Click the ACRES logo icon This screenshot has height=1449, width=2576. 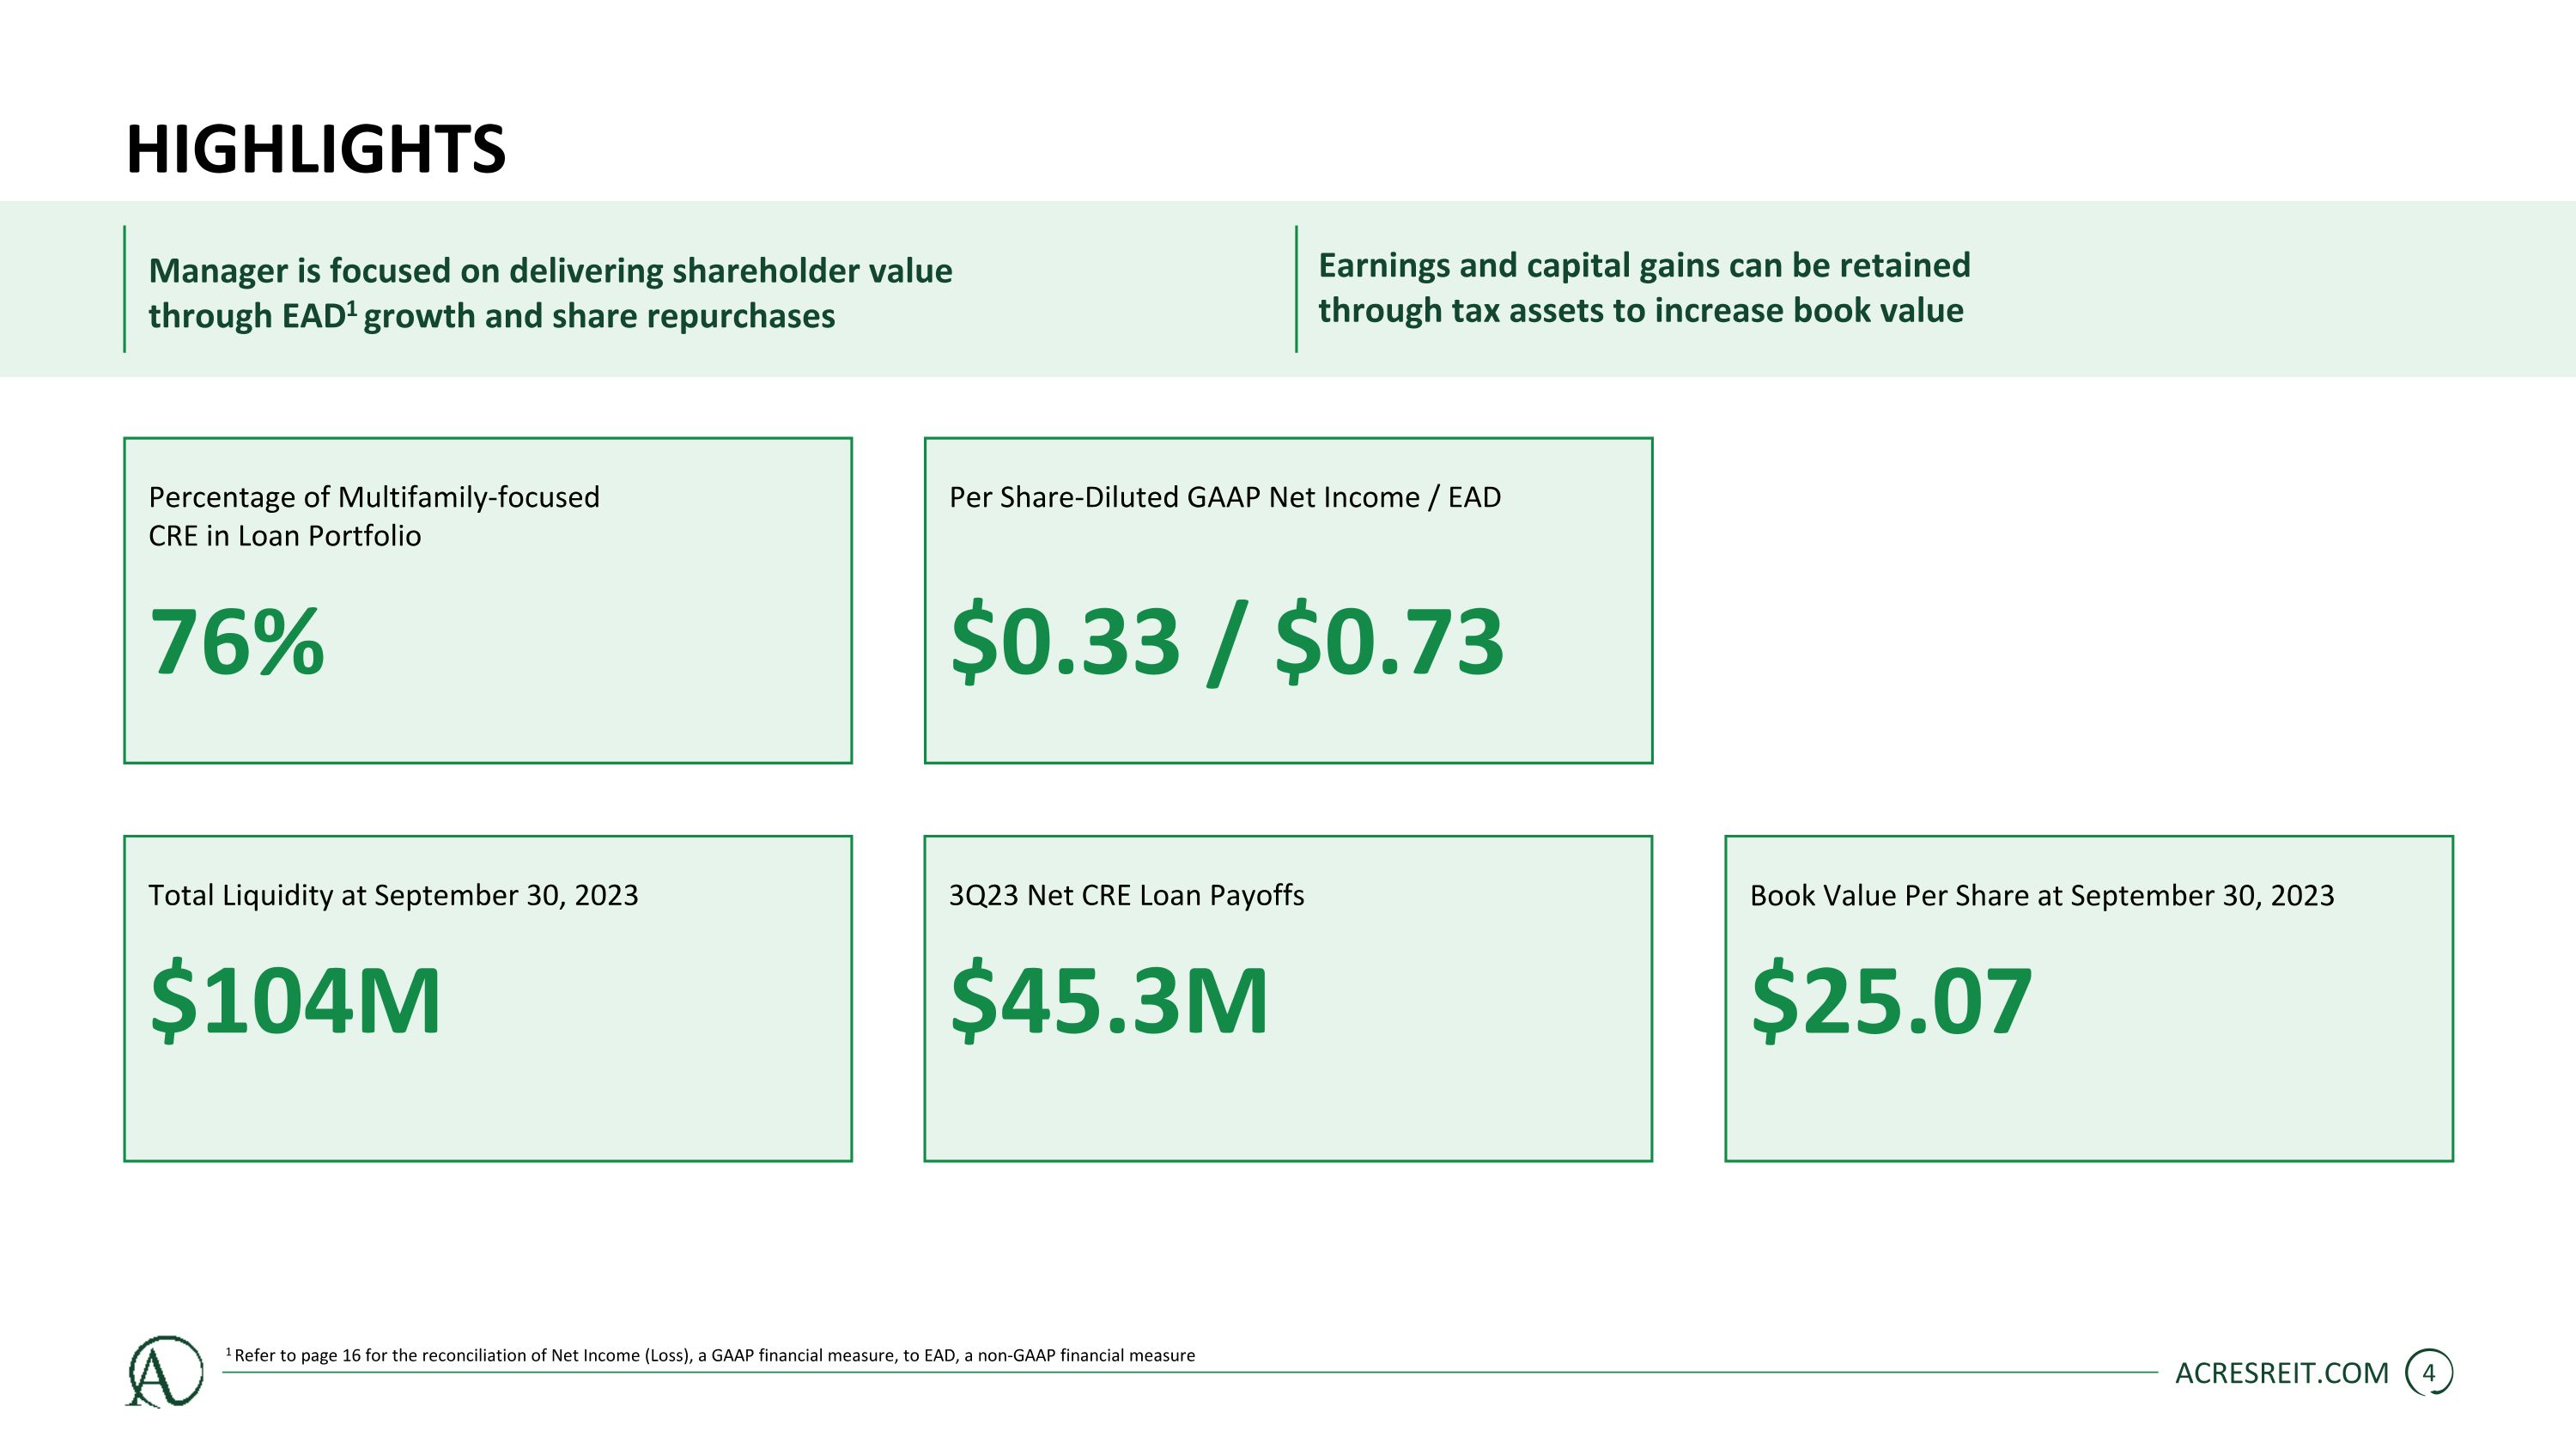click(x=165, y=1372)
